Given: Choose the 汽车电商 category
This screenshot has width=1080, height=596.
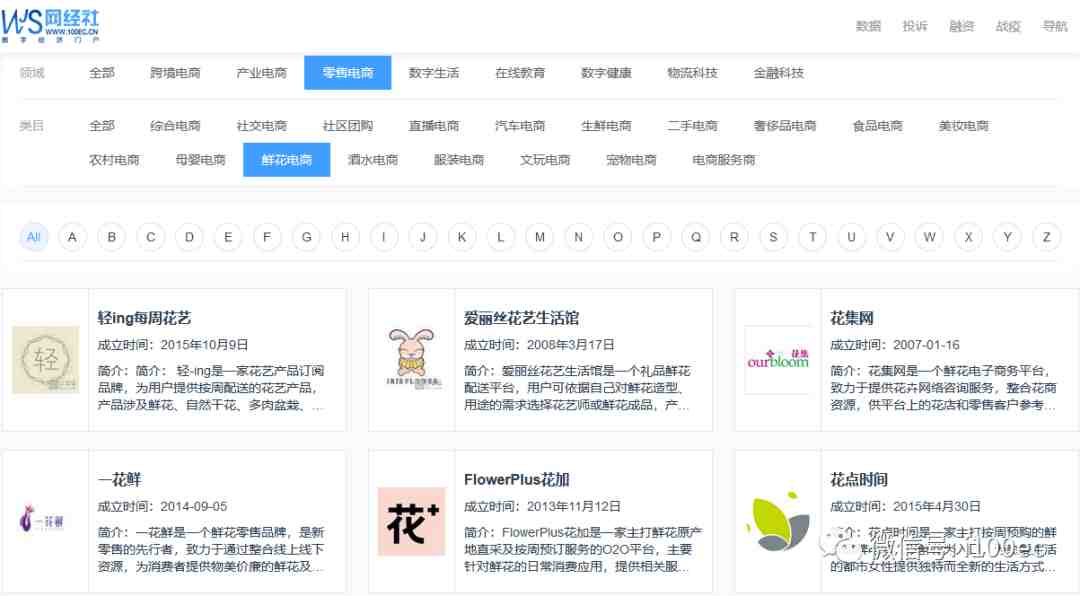Looking at the screenshot, I should click(520, 125).
